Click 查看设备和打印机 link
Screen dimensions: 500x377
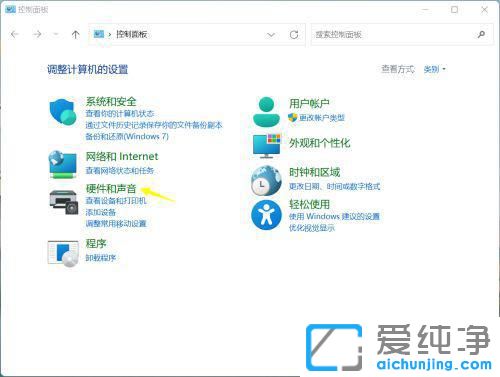pos(116,201)
